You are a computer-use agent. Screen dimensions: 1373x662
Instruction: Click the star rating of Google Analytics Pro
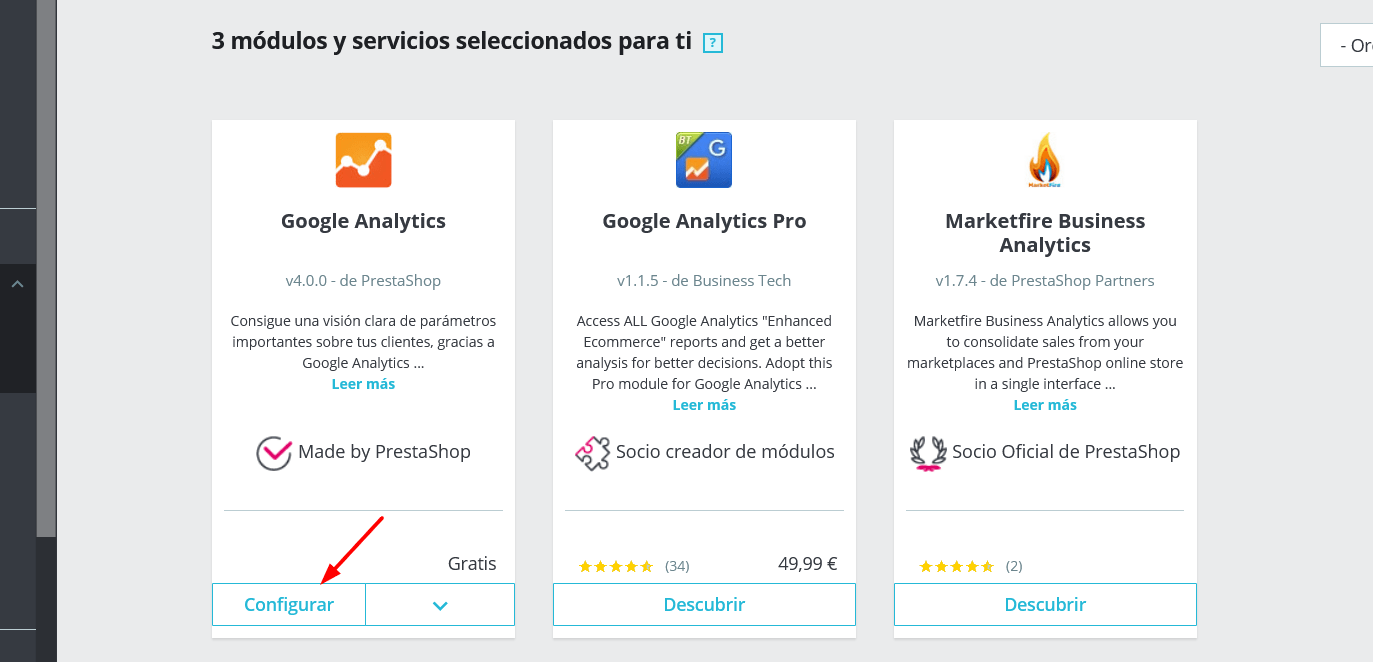point(616,567)
